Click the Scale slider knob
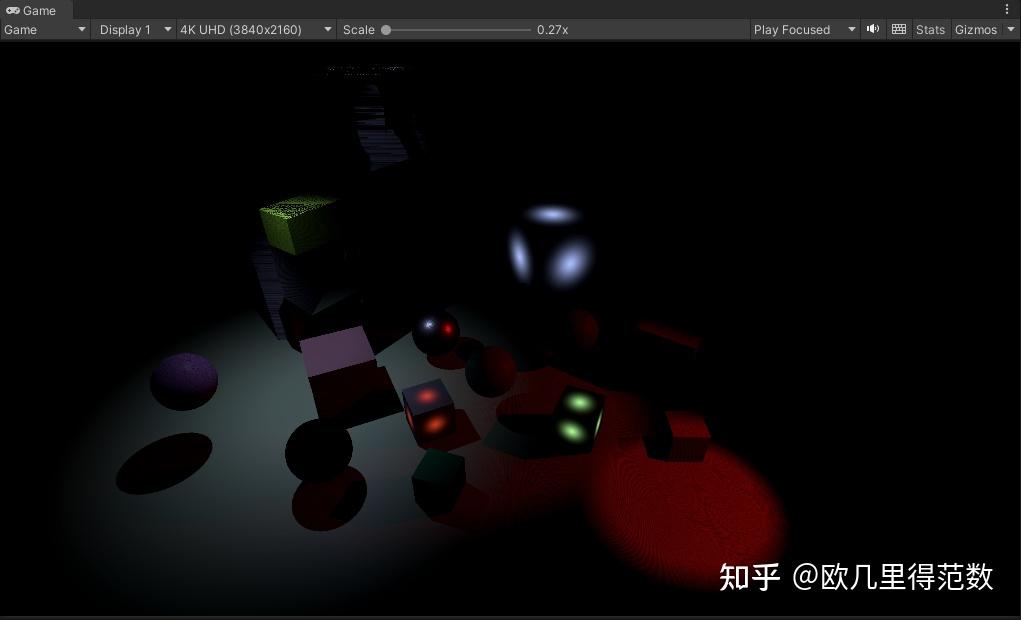The height and width of the screenshot is (620, 1021). tap(385, 29)
